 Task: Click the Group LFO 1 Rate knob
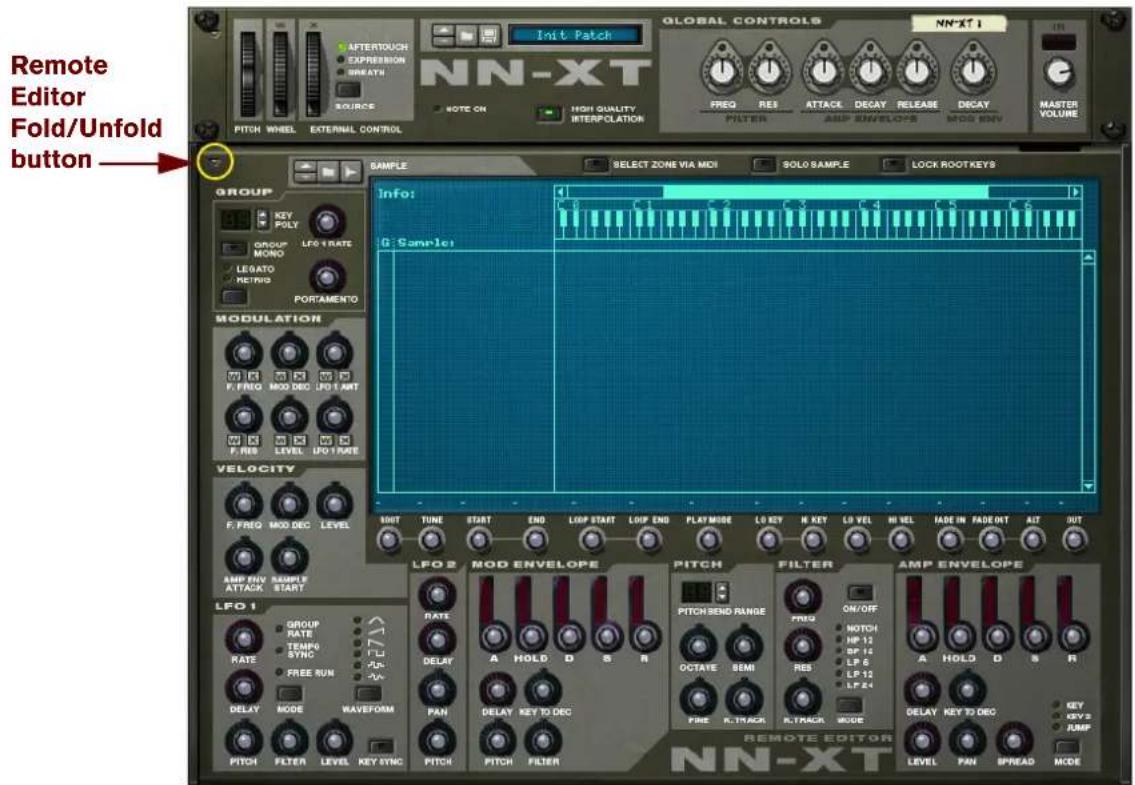(x=327, y=222)
